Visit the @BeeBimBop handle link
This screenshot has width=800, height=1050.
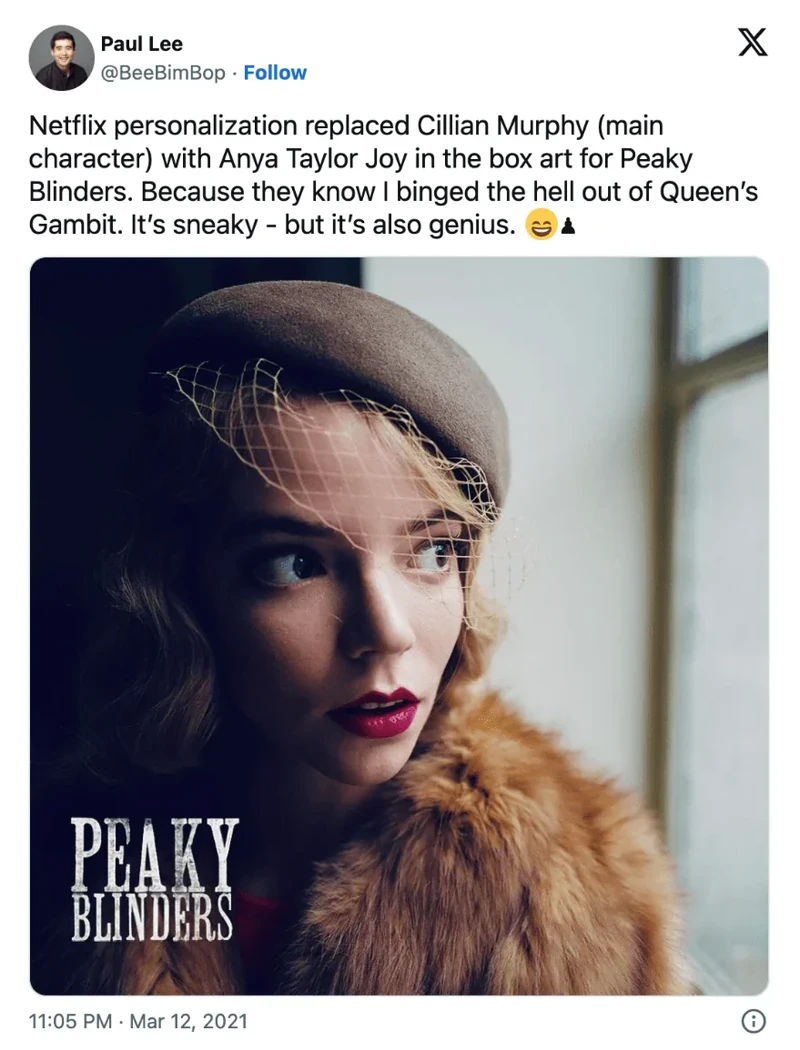[163, 72]
